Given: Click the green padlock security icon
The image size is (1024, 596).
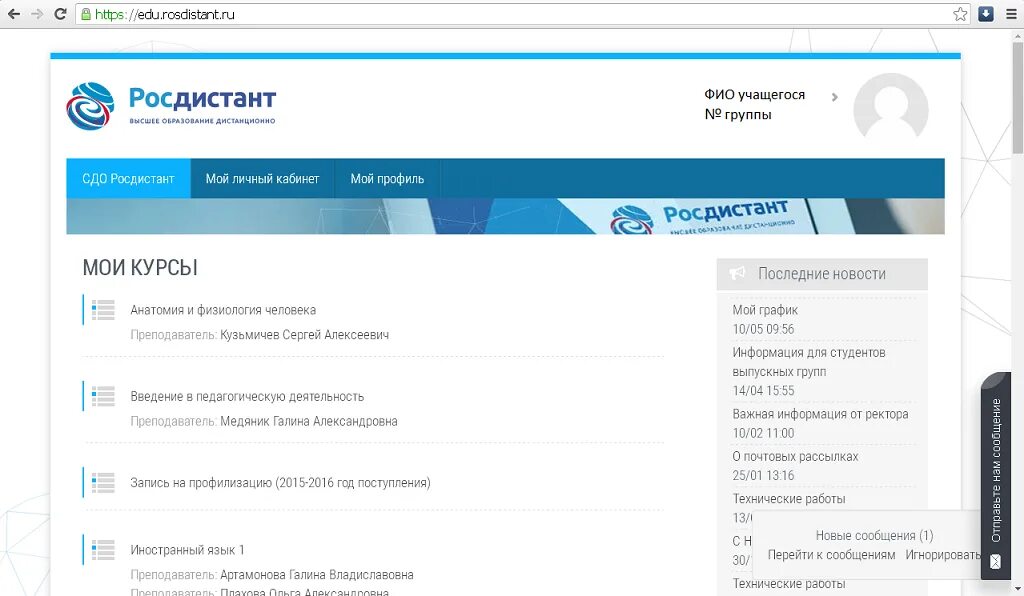Looking at the screenshot, I should tap(86, 14).
